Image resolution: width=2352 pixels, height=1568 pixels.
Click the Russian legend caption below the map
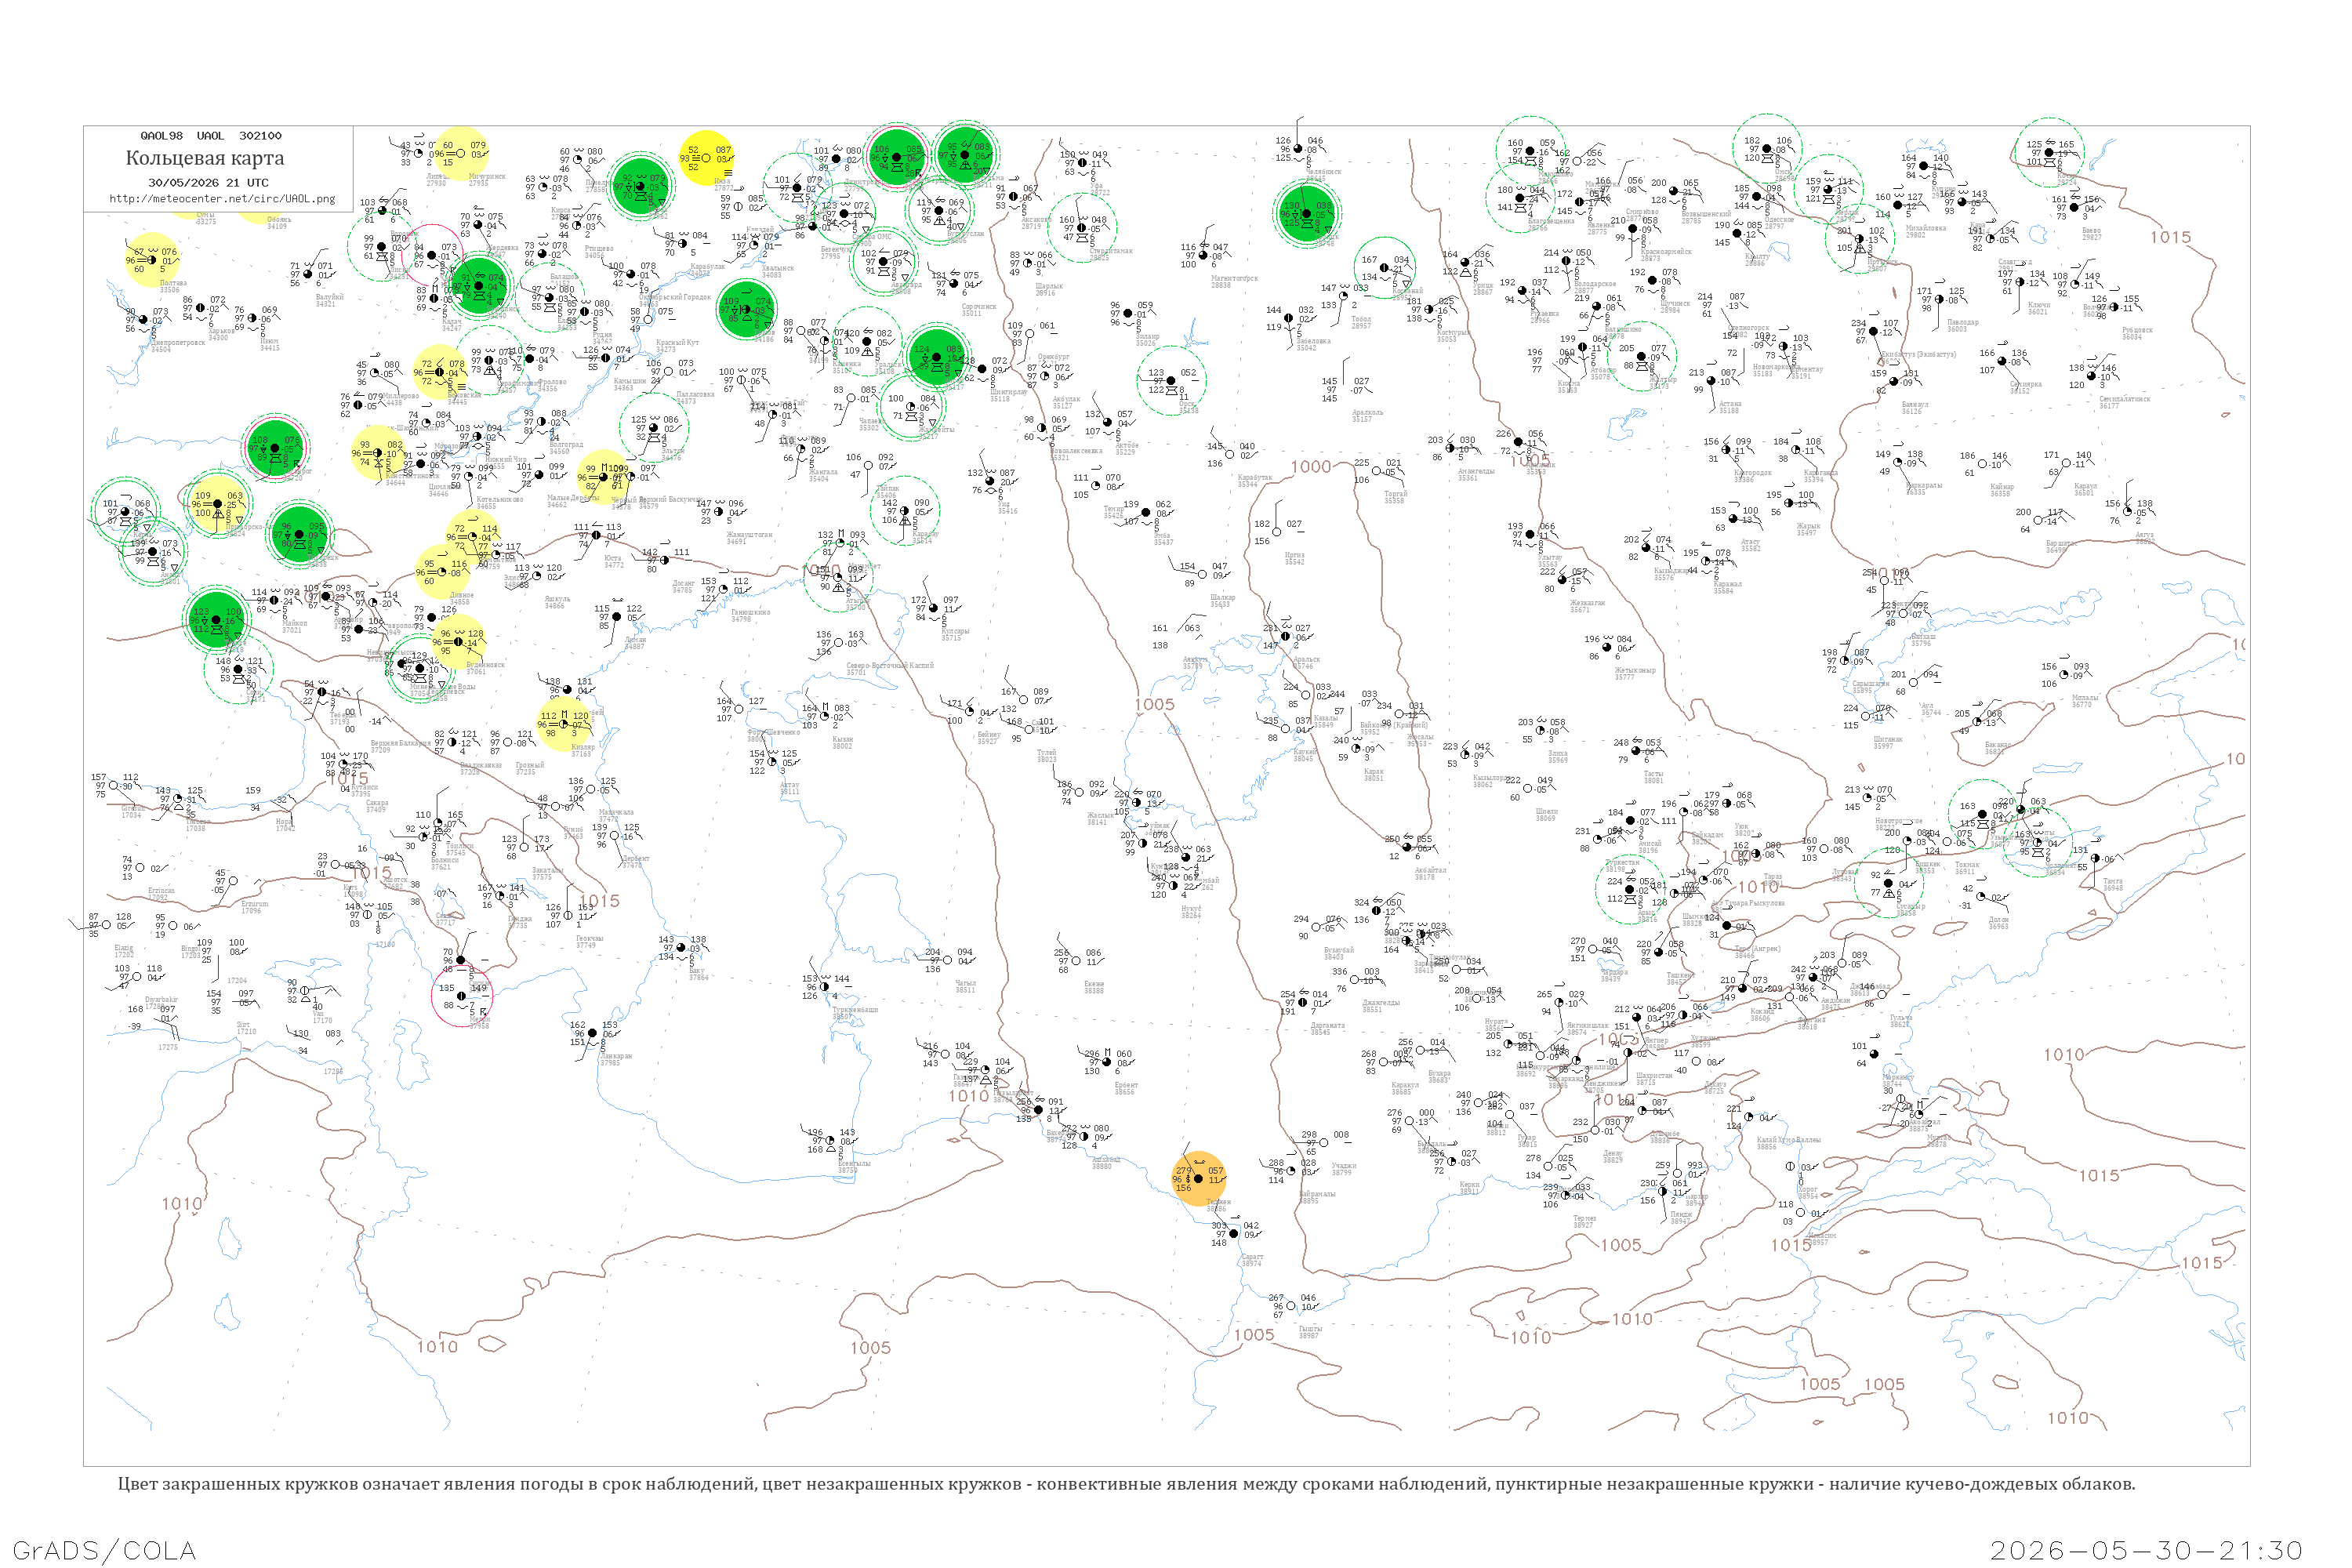1126,1484
